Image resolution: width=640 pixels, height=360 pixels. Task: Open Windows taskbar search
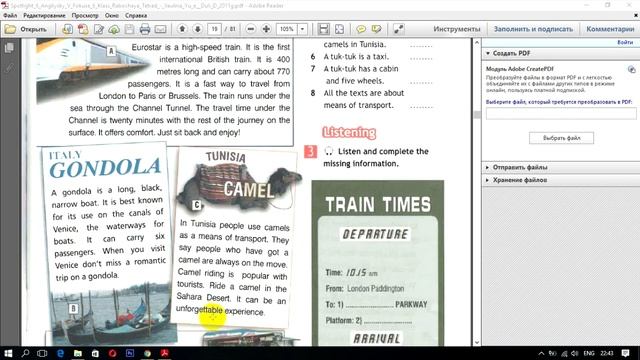point(25,353)
